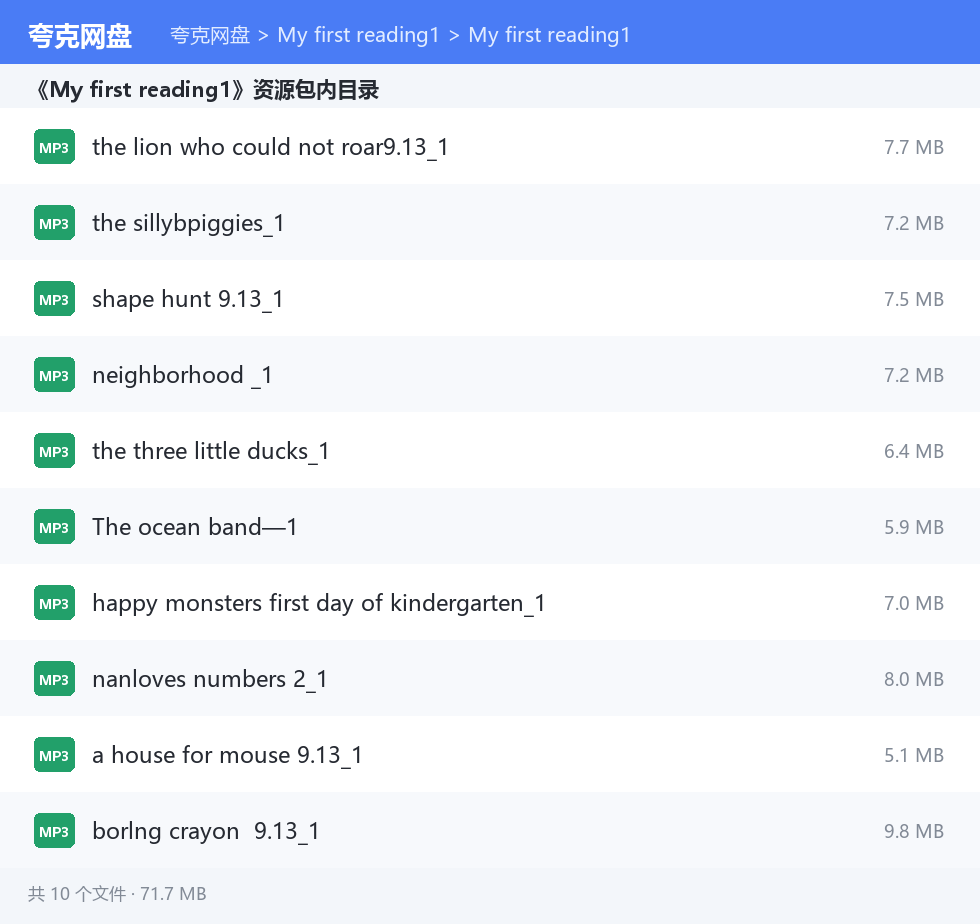The height and width of the screenshot is (924, 980).
Task: Select file borlng crayon 9.13_1
Action: tap(206, 832)
